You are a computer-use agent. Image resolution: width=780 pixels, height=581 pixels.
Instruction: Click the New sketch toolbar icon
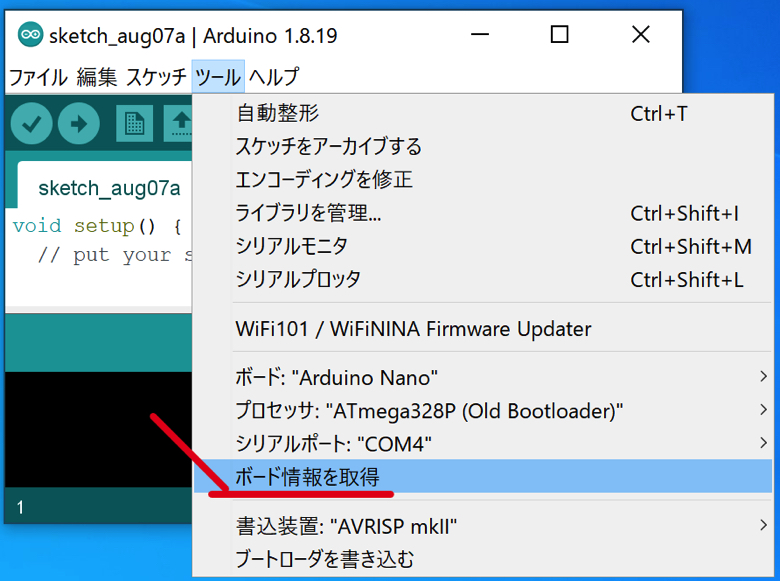[x=134, y=123]
